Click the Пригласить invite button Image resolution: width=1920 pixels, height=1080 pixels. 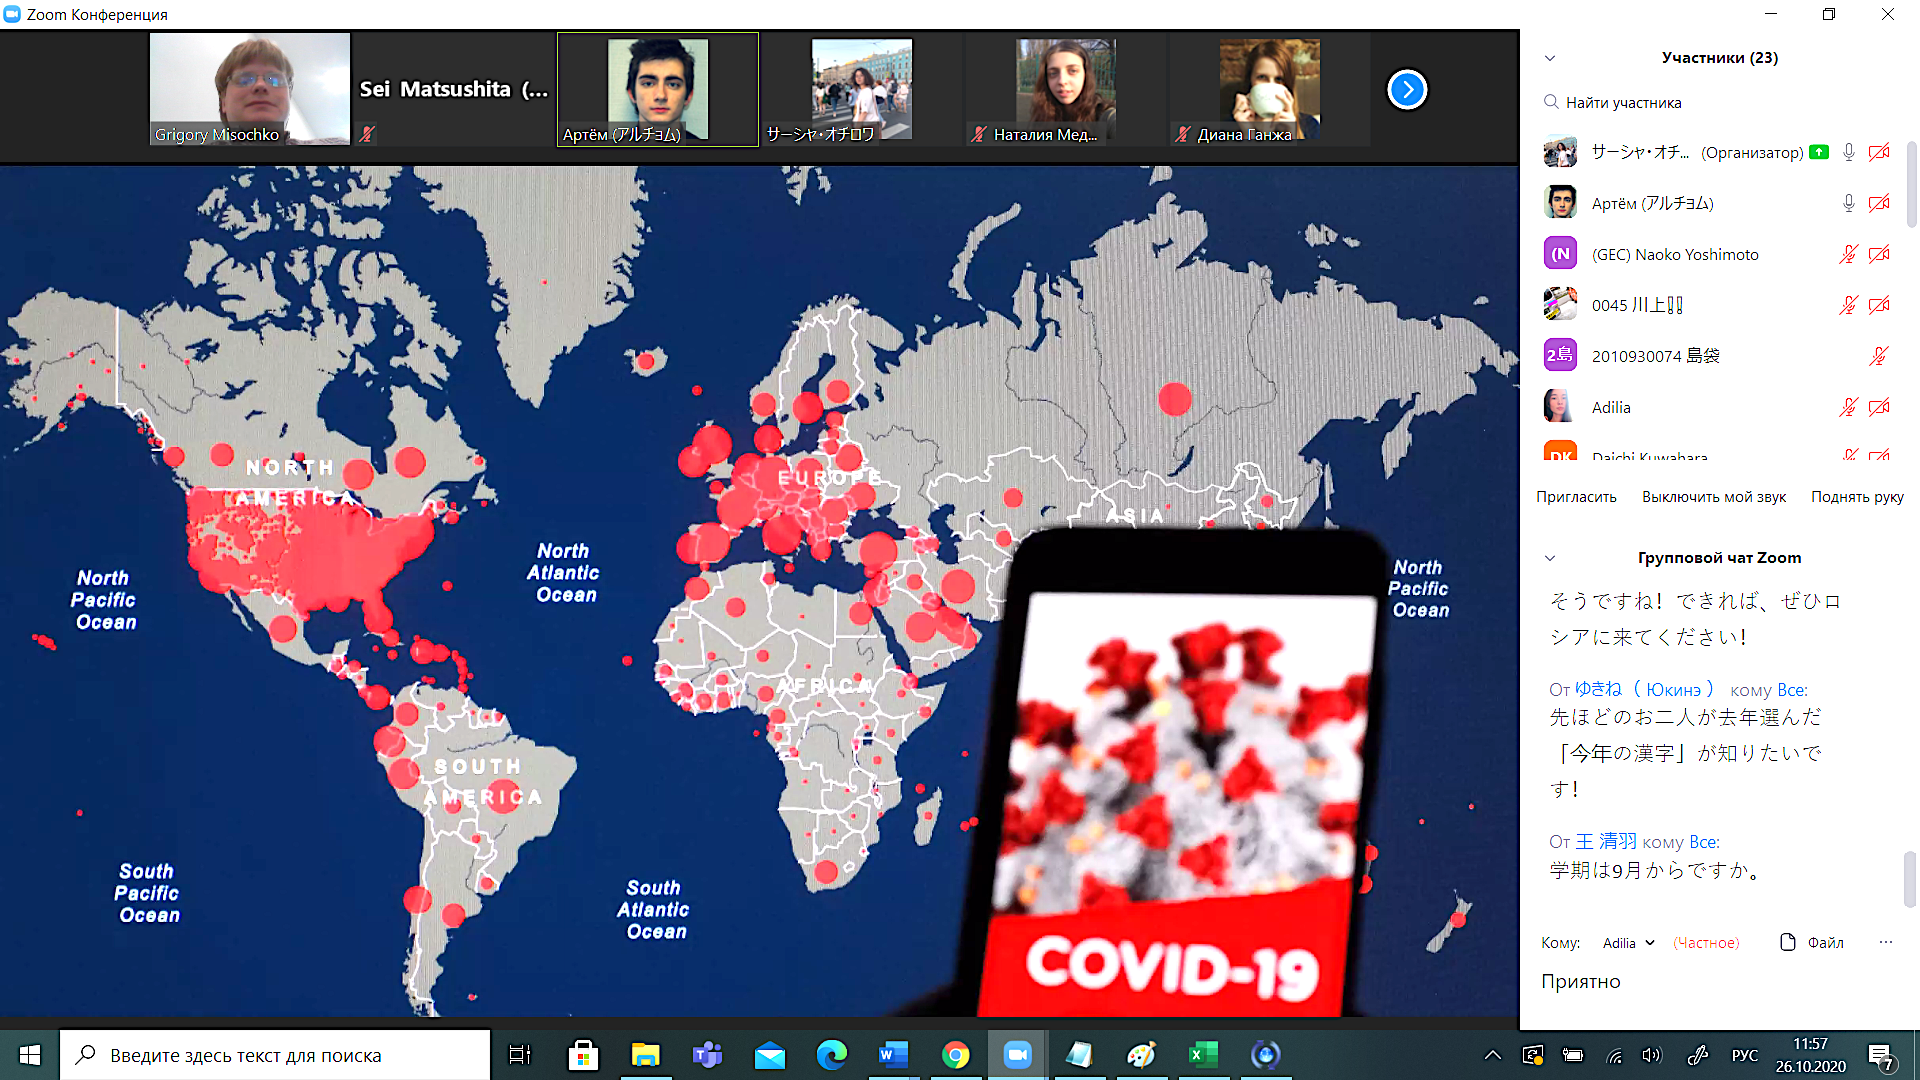coord(1576,497)
